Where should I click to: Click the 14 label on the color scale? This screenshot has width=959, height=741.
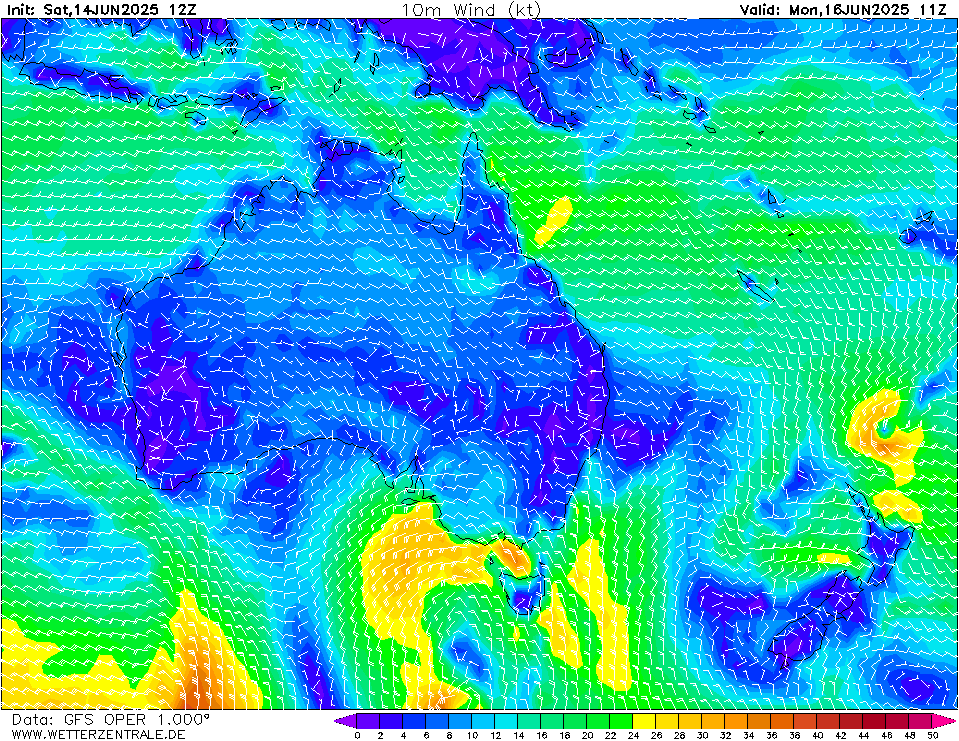tap(519, 735)
